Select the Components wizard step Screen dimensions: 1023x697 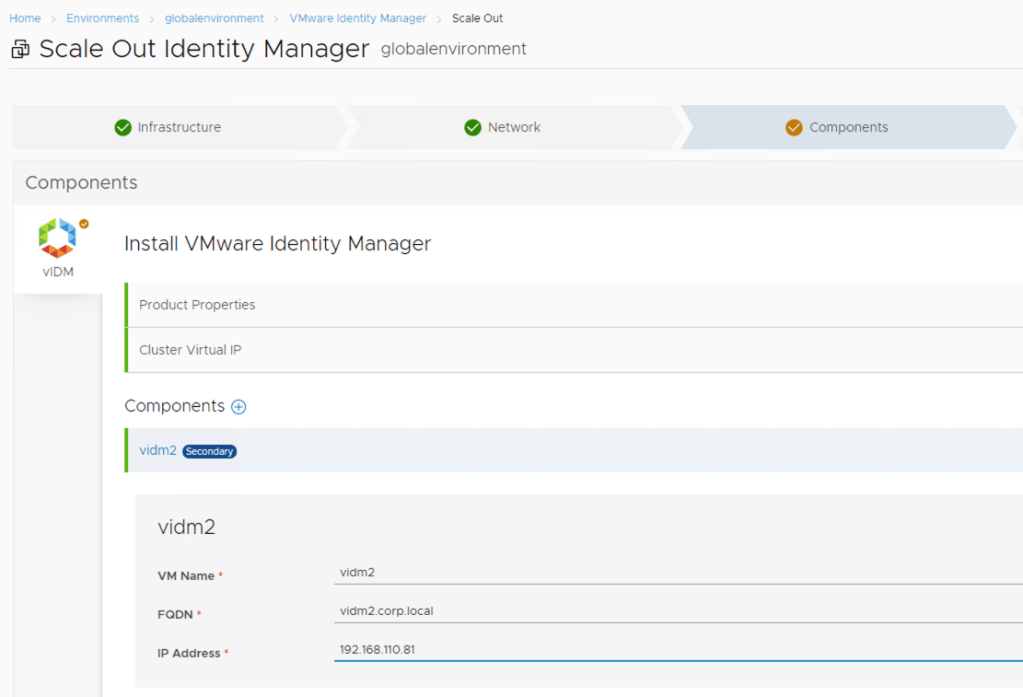click(848, 127)
